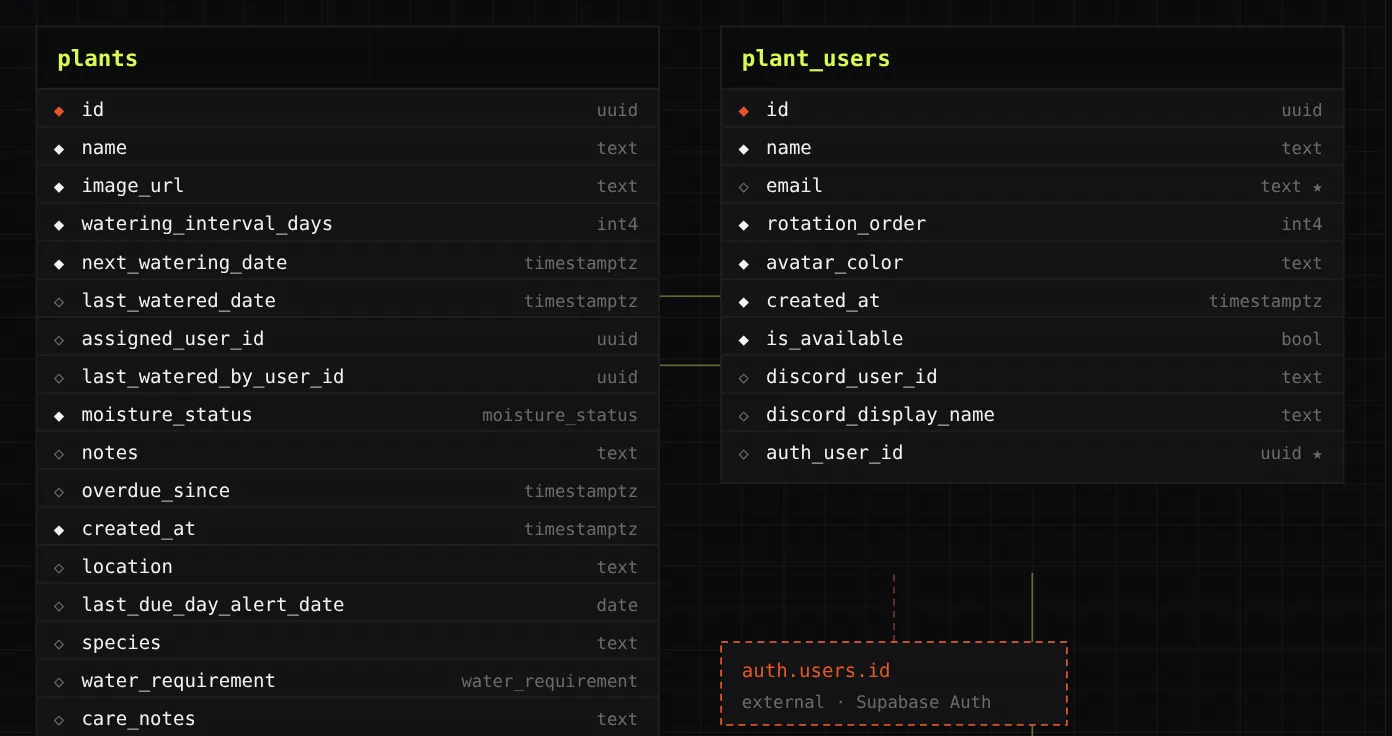The image size is (1392, 736).
Task: Click the 'uuid ★' type for auth_user_id
Action: tap(1291, 453)
